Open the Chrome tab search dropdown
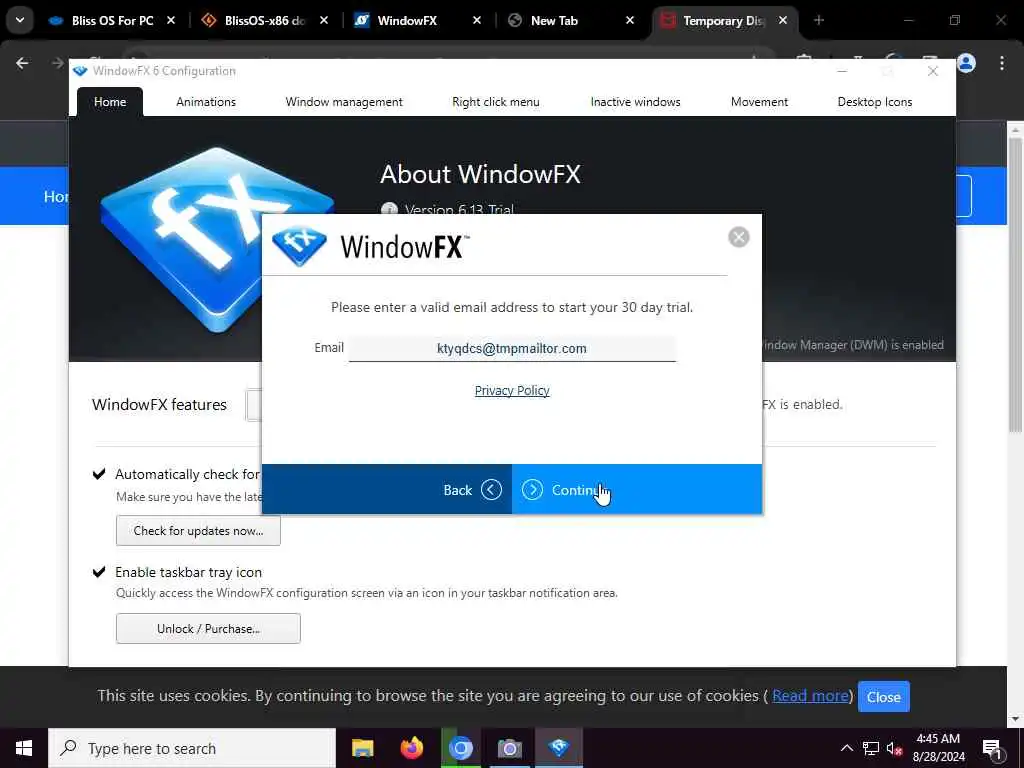1024x768 pixels. [x=20, y=20]
